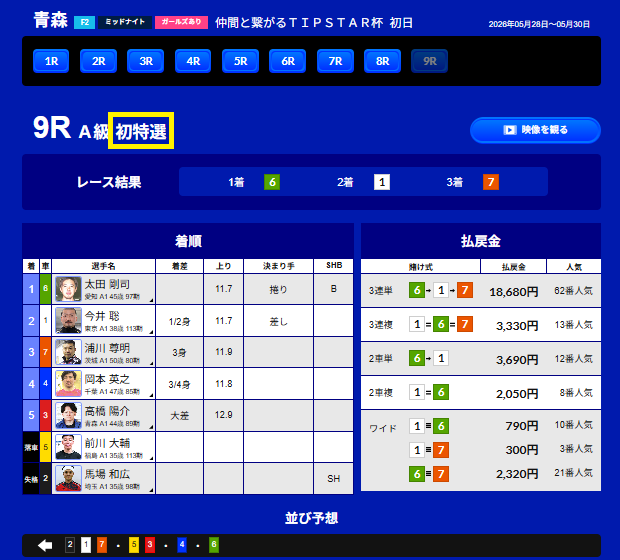Click the 落車 status cell
The width and height of the screenshot is (620, 560).
click(31, 447)
